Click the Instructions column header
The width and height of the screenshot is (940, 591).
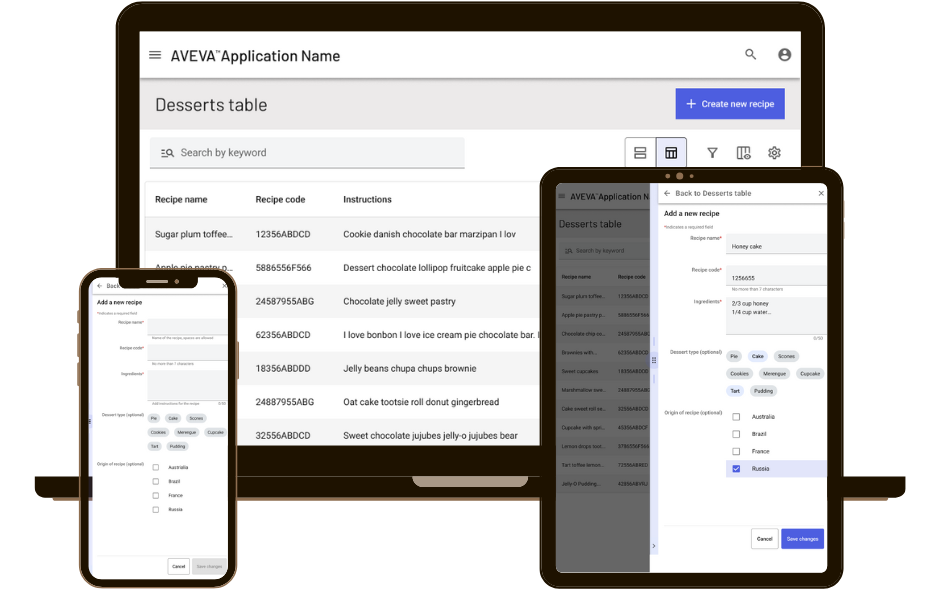coord(367,200)
